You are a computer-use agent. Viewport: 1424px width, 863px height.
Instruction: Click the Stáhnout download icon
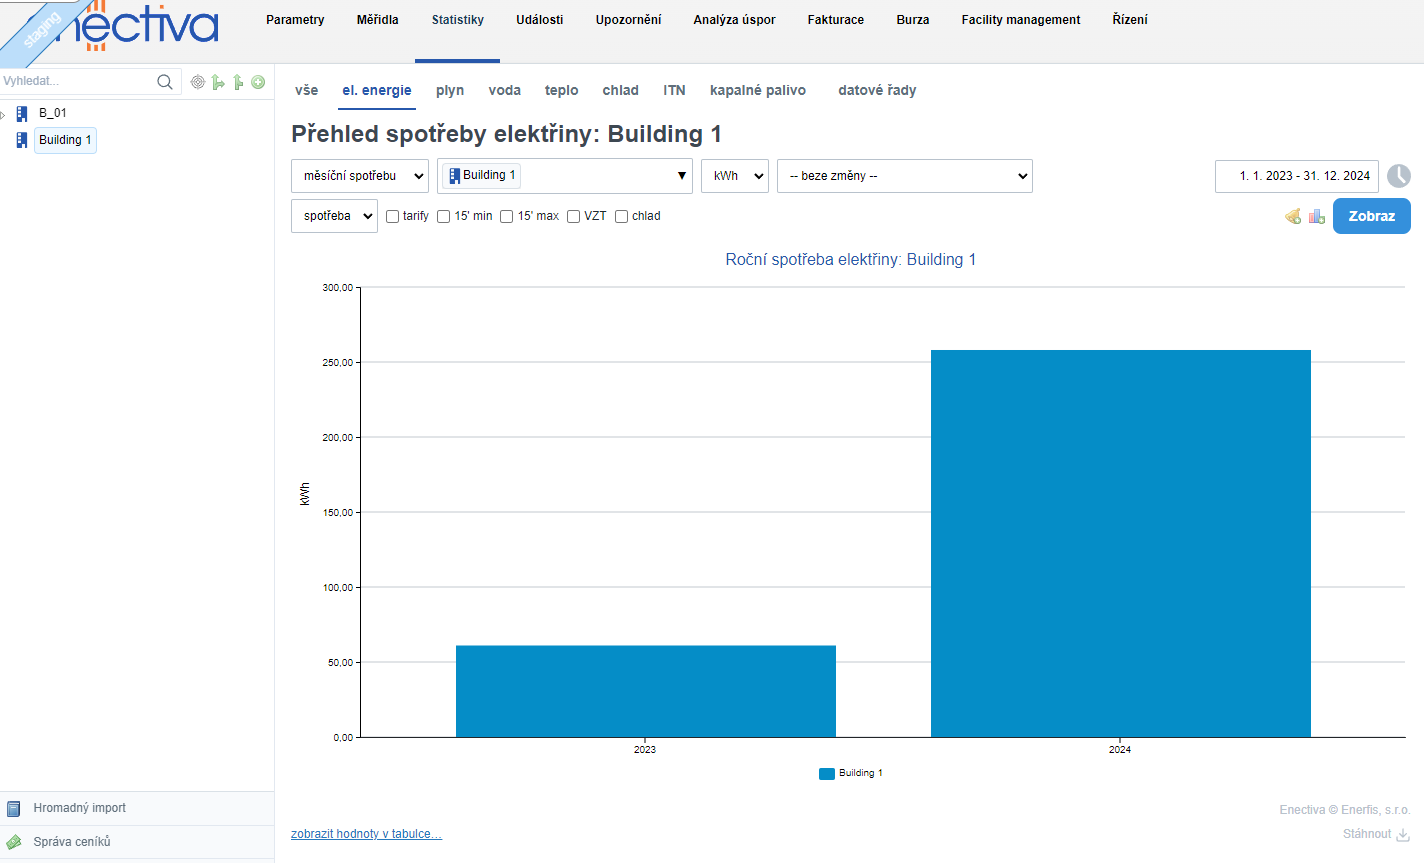click(x=1403, y=834)
